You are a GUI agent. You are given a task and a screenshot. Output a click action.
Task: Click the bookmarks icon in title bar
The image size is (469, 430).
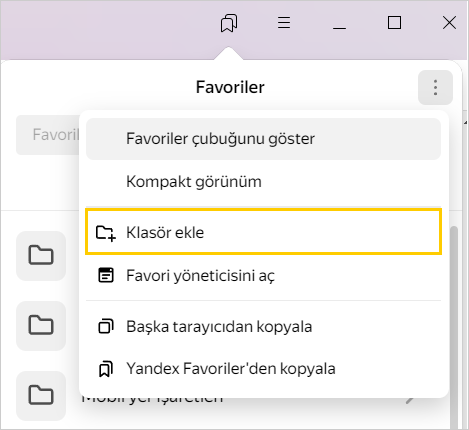pos(229,23)
